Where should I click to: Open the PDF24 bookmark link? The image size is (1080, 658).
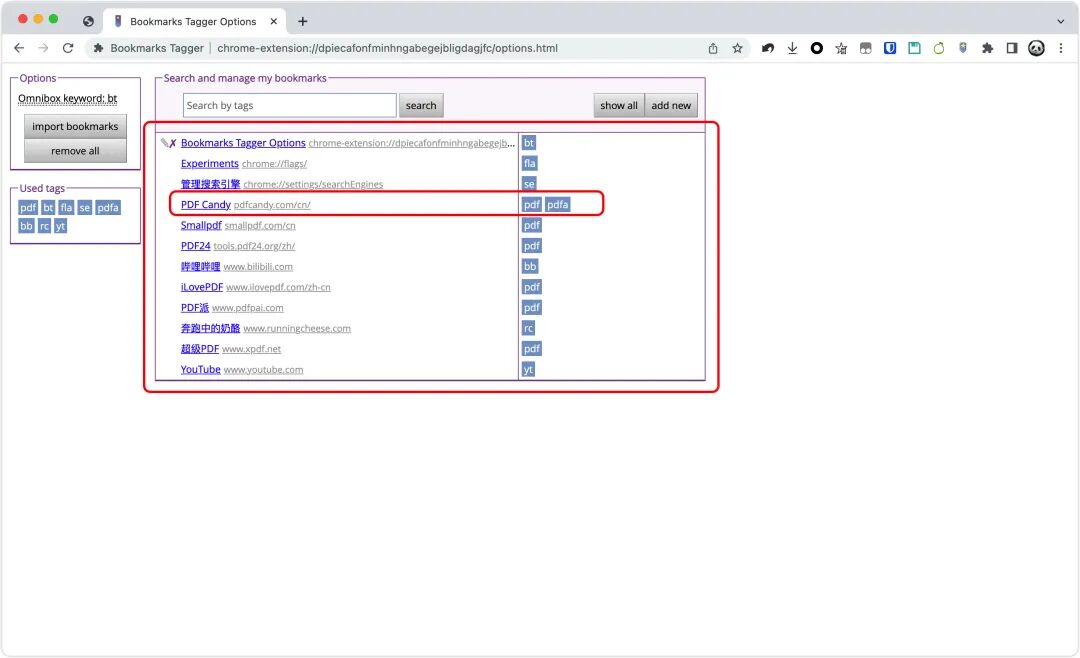tap(196, 246)
